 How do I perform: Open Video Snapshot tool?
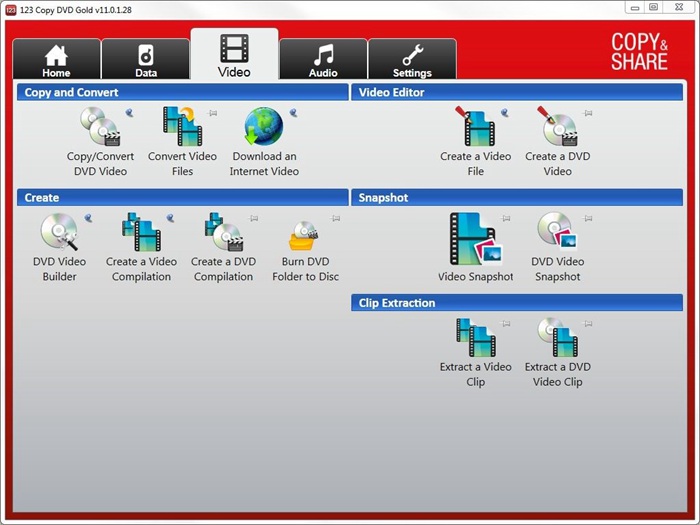[x=476, y=239]
